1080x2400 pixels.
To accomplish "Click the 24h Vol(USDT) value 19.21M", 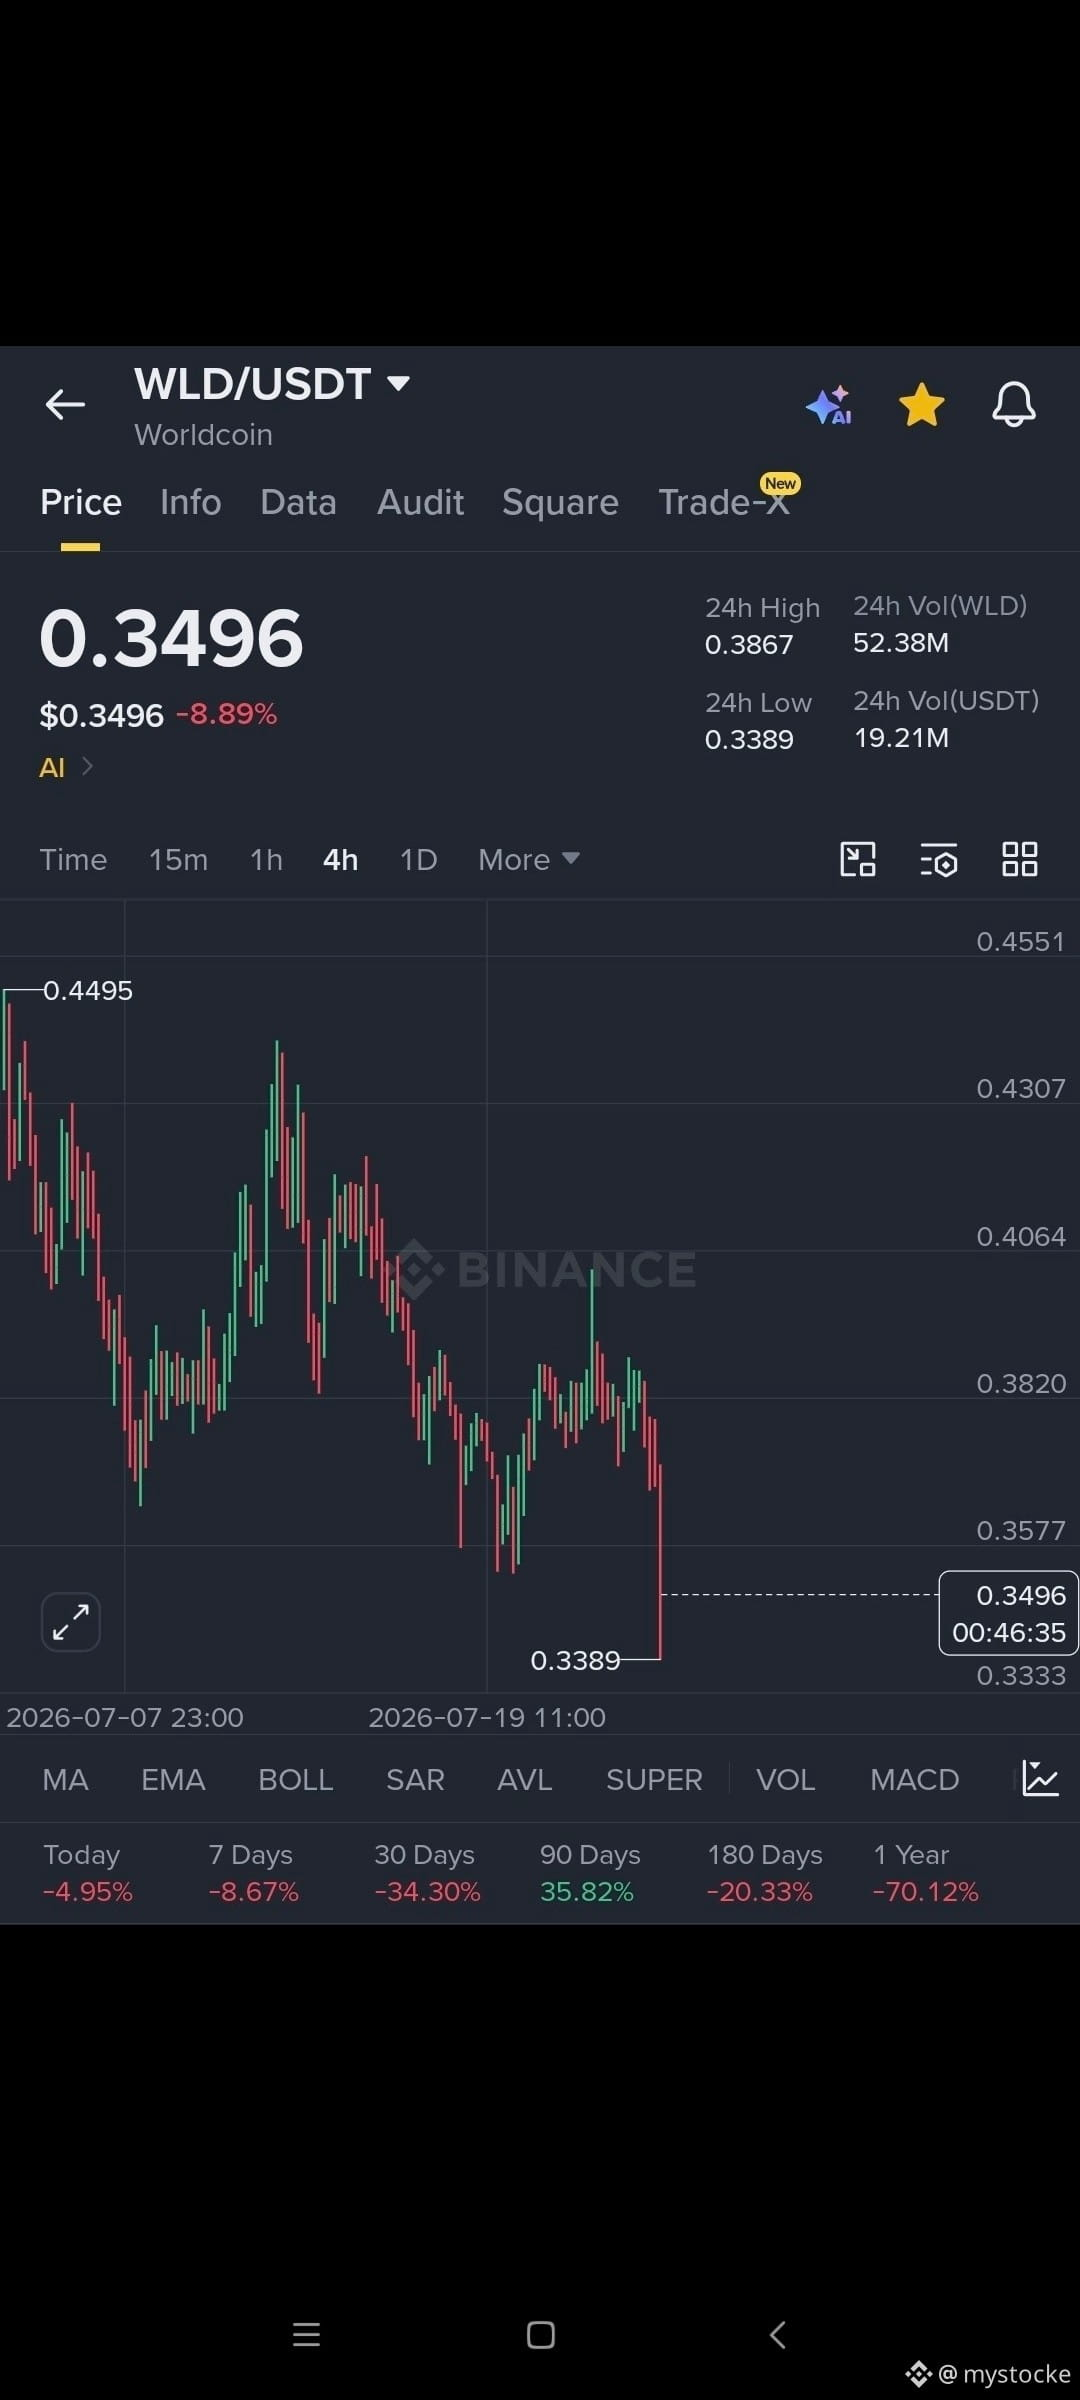I will click(x=900, y=737).
